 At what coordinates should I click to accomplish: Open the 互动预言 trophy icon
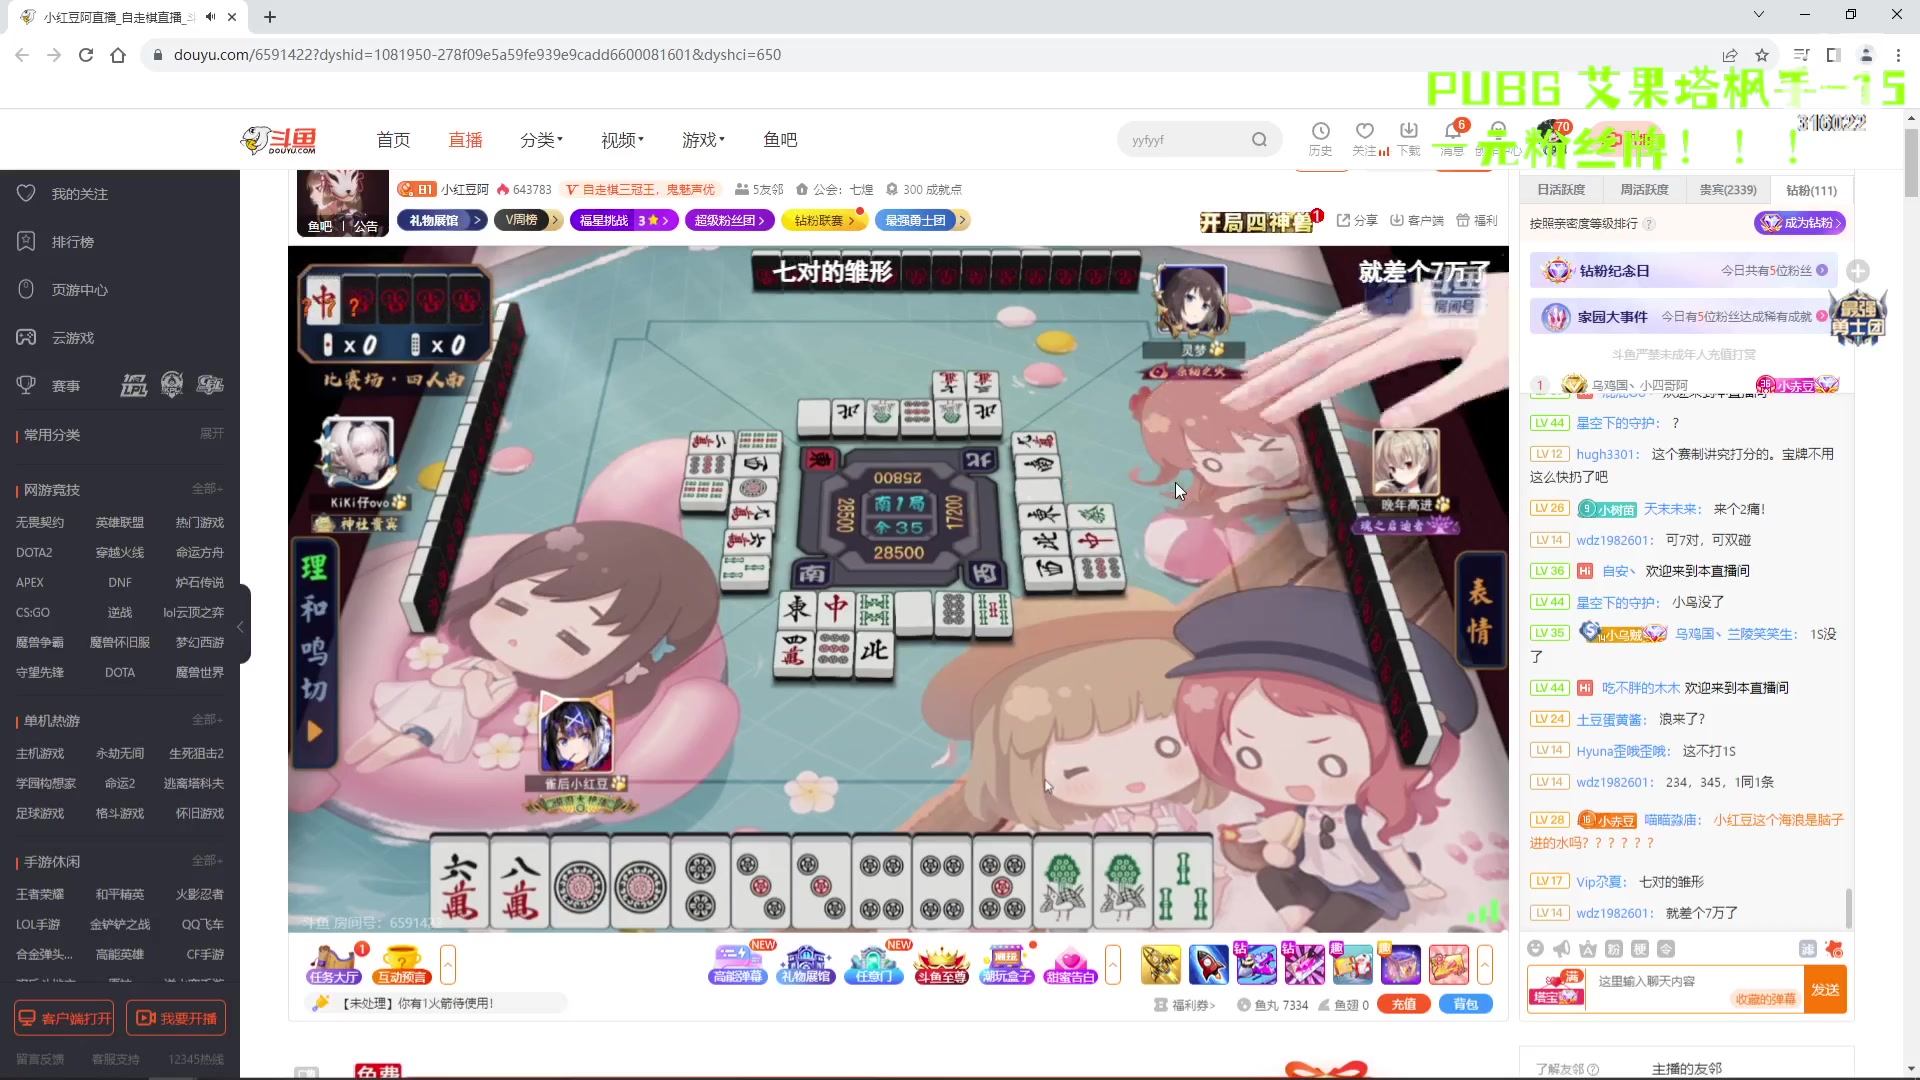pos(402,965)
